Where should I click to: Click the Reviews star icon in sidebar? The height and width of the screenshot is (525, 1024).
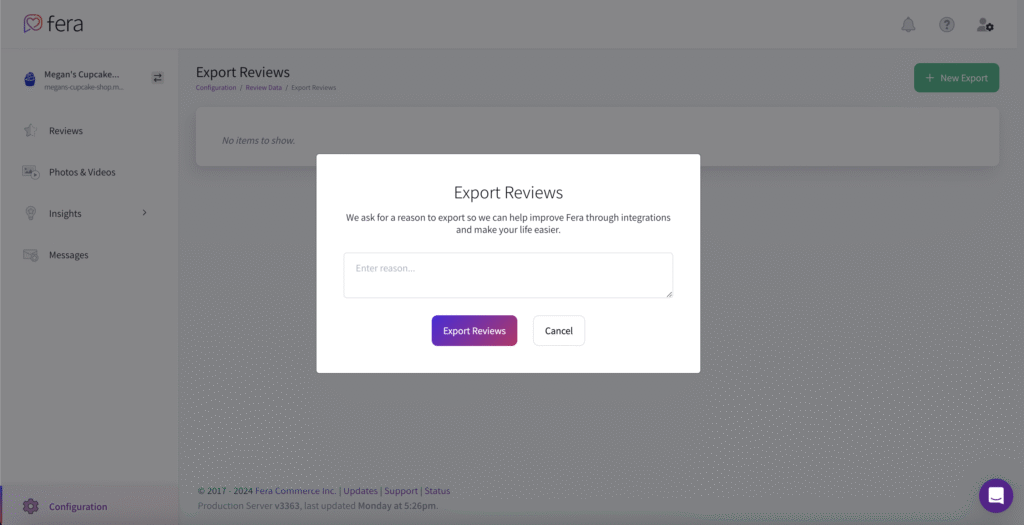point(31,131)
